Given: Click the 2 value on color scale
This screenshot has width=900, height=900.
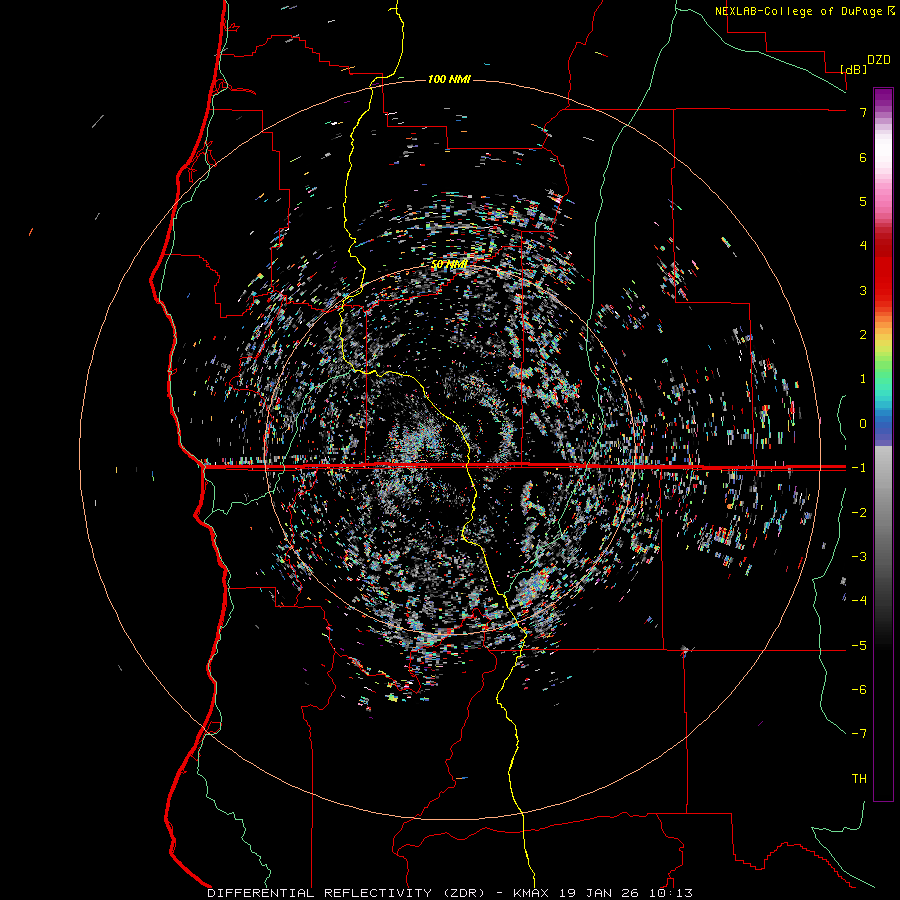Looking at the screenshot, I should click(x=863, y=335).
